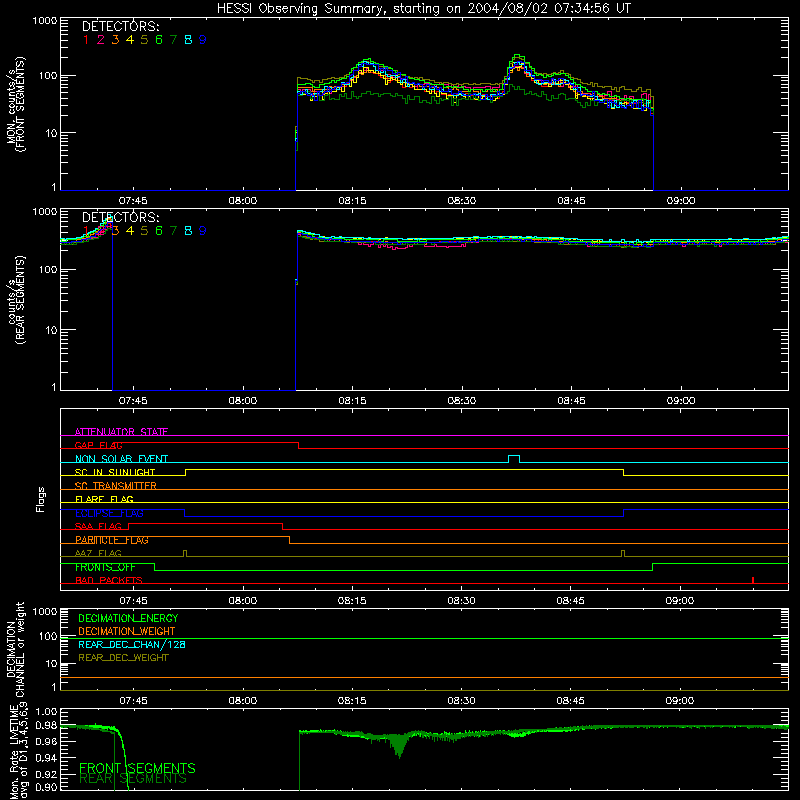The width and height of the screenshot is (800, 800).
Task: Click the BAD_PACKETS flag label
Action: click(109, 580)
